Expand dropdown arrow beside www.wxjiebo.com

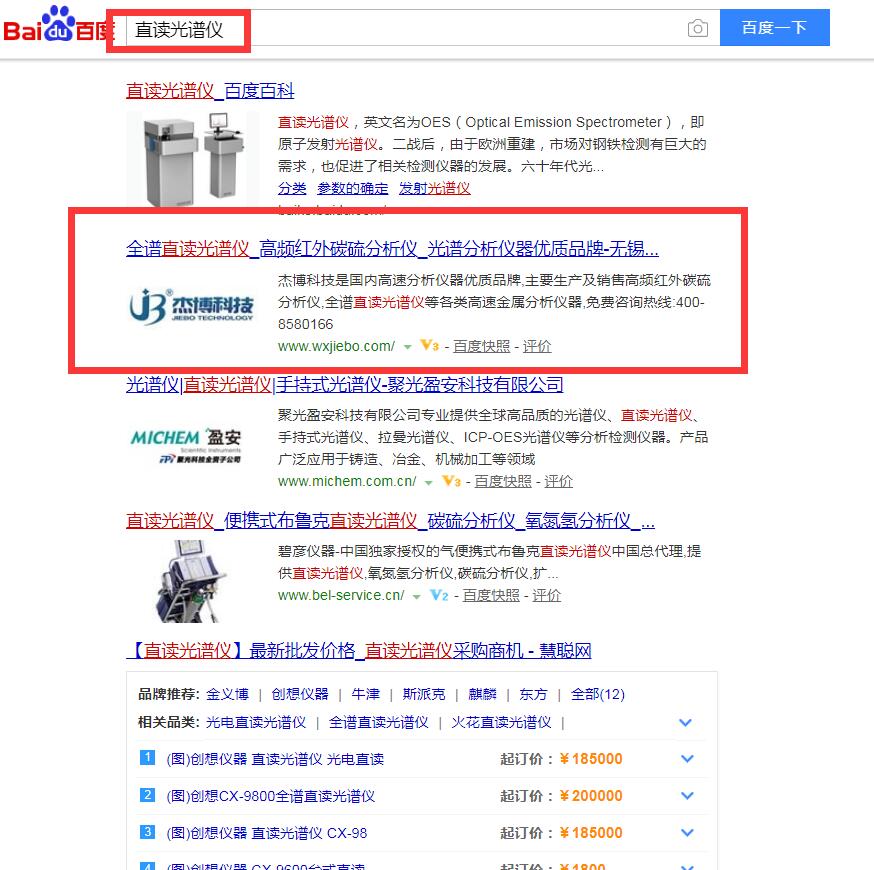(x=407, y=347)
